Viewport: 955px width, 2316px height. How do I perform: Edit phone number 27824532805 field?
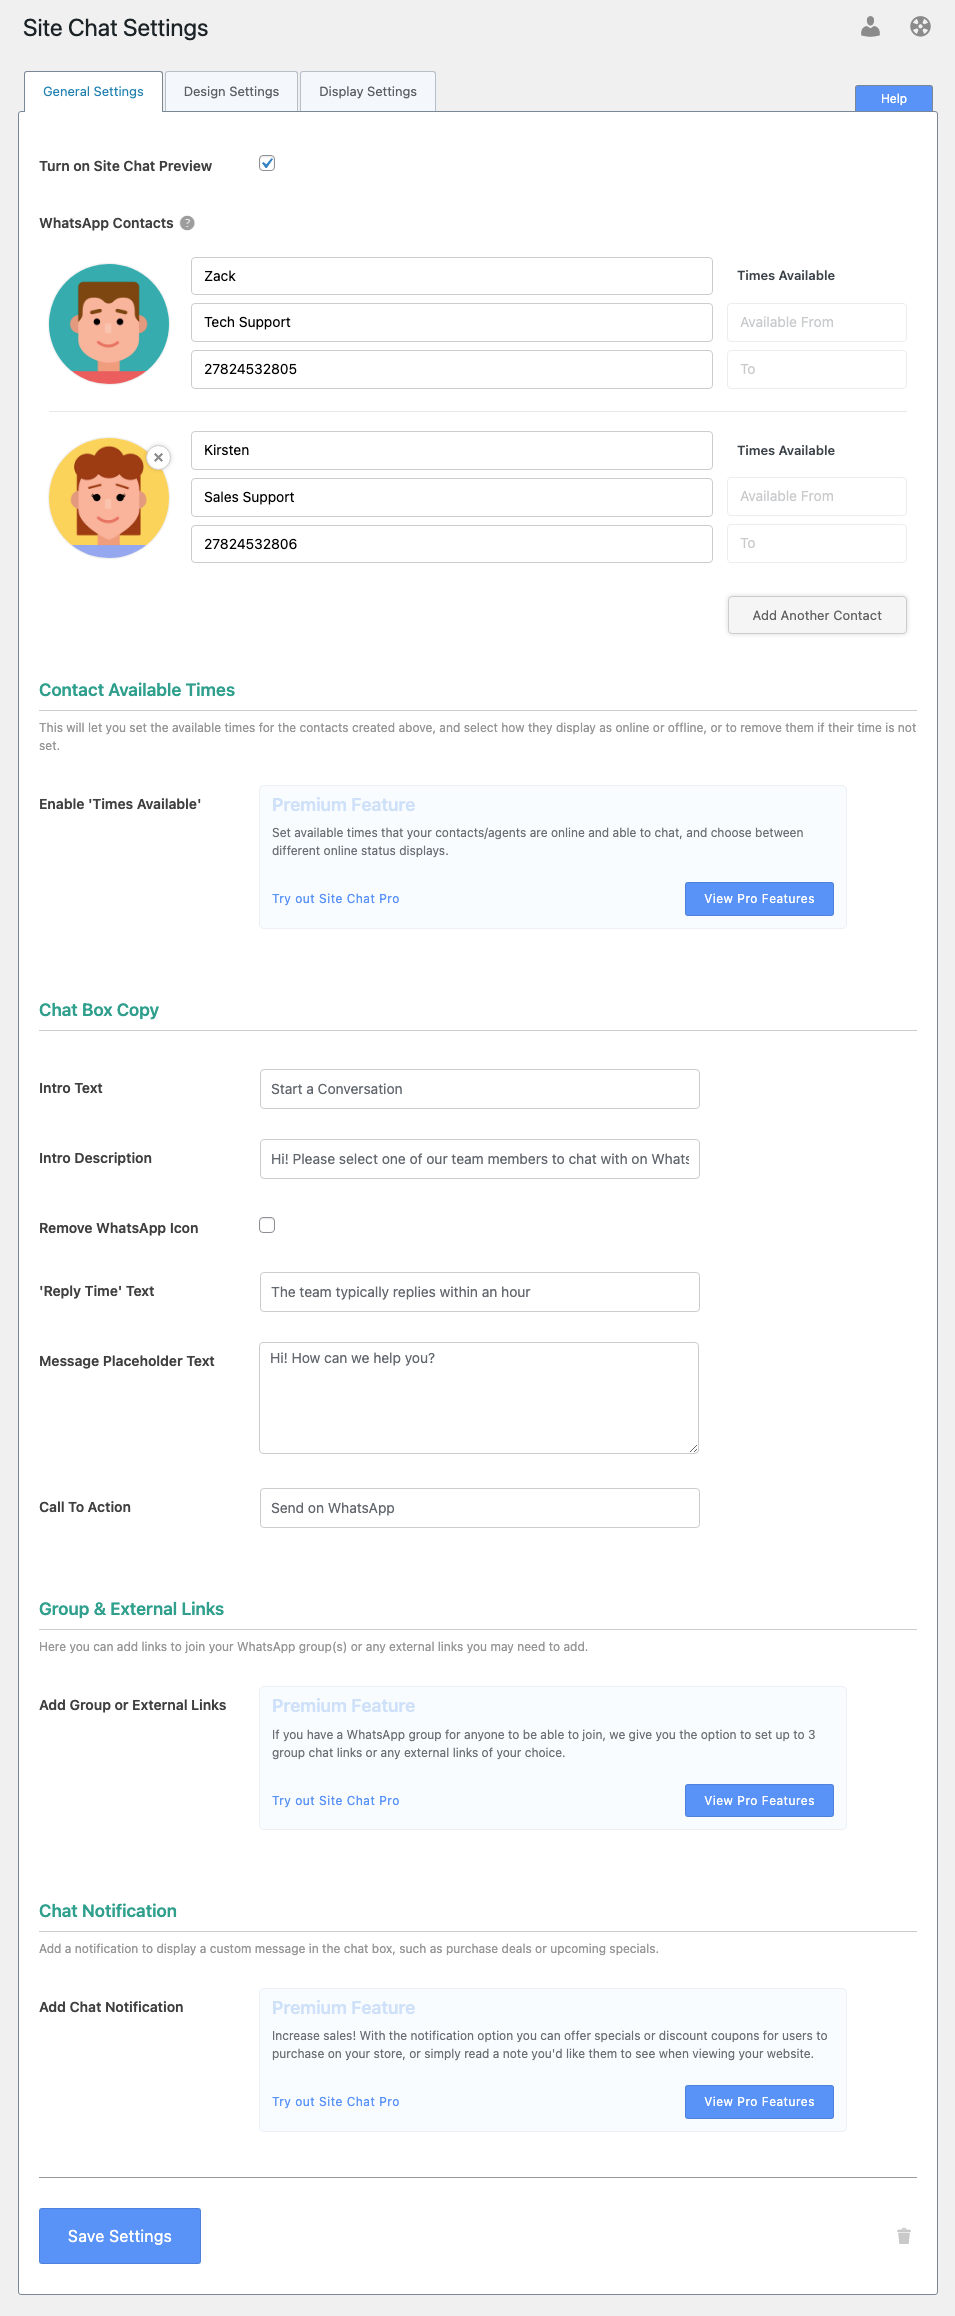tap(452, 369)
